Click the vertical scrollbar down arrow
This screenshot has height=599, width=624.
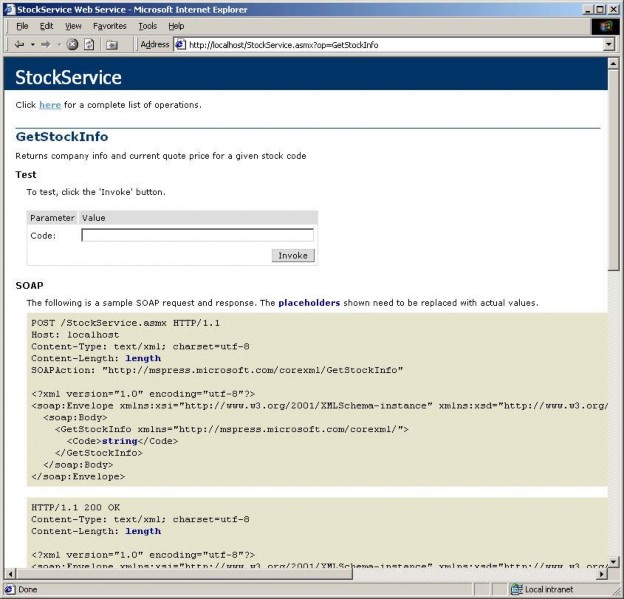613,561
